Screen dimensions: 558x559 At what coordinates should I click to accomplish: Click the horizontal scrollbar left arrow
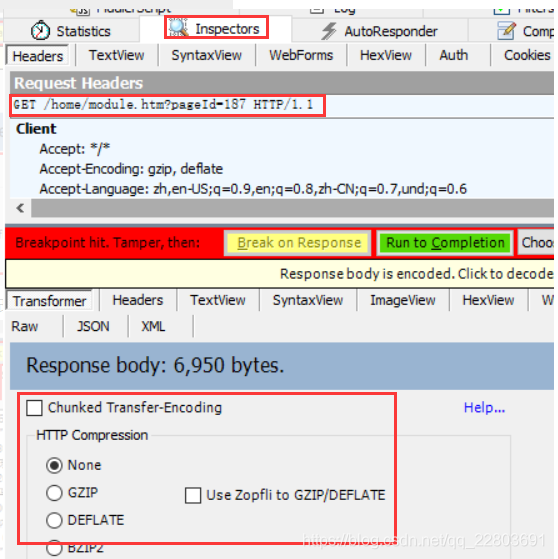(20, 208)
